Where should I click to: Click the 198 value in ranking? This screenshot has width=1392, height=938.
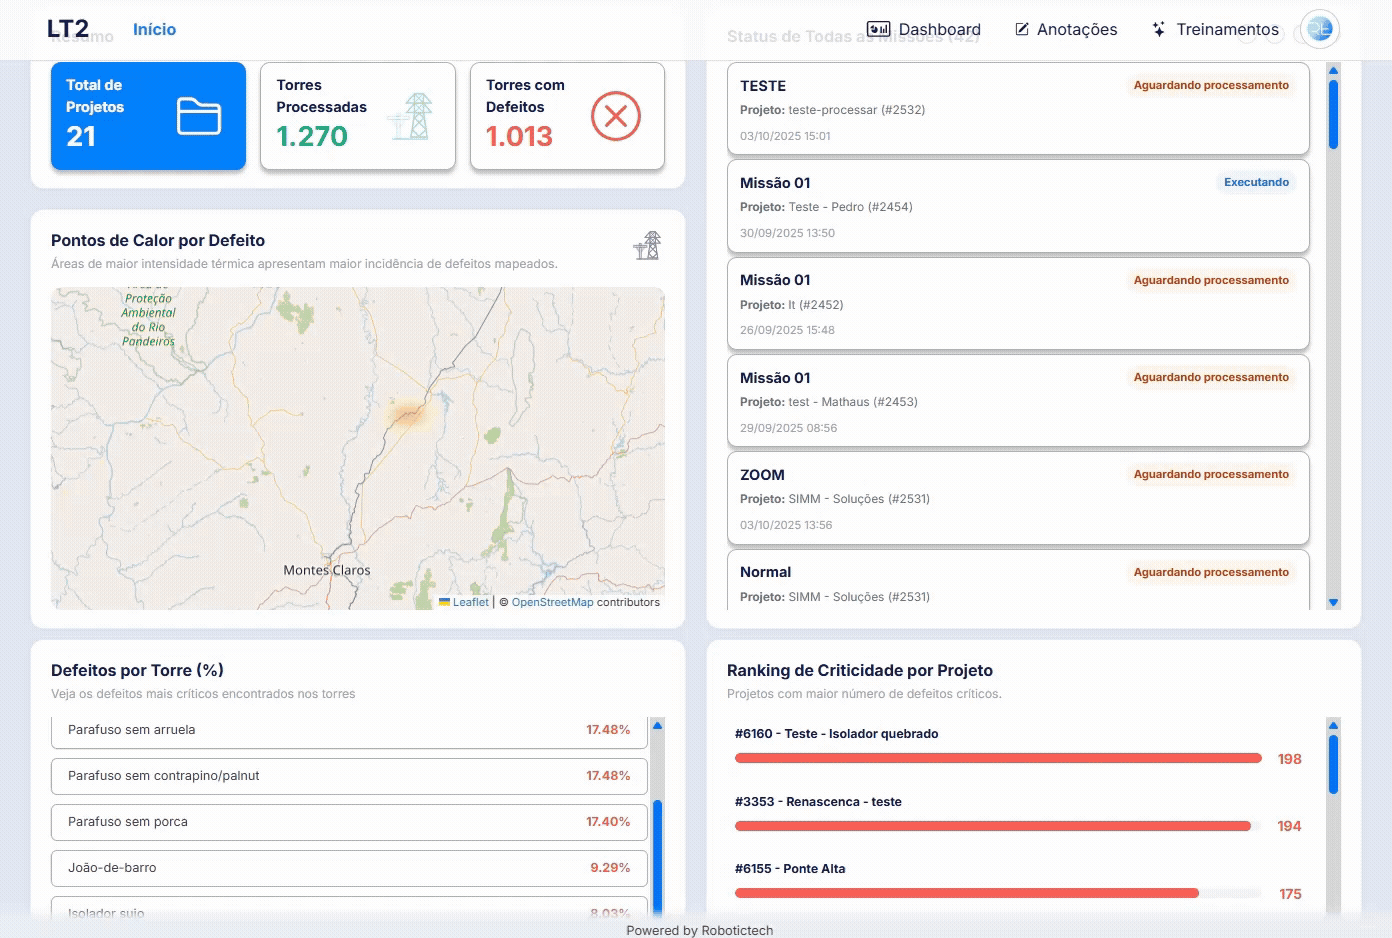[1289, 759]
